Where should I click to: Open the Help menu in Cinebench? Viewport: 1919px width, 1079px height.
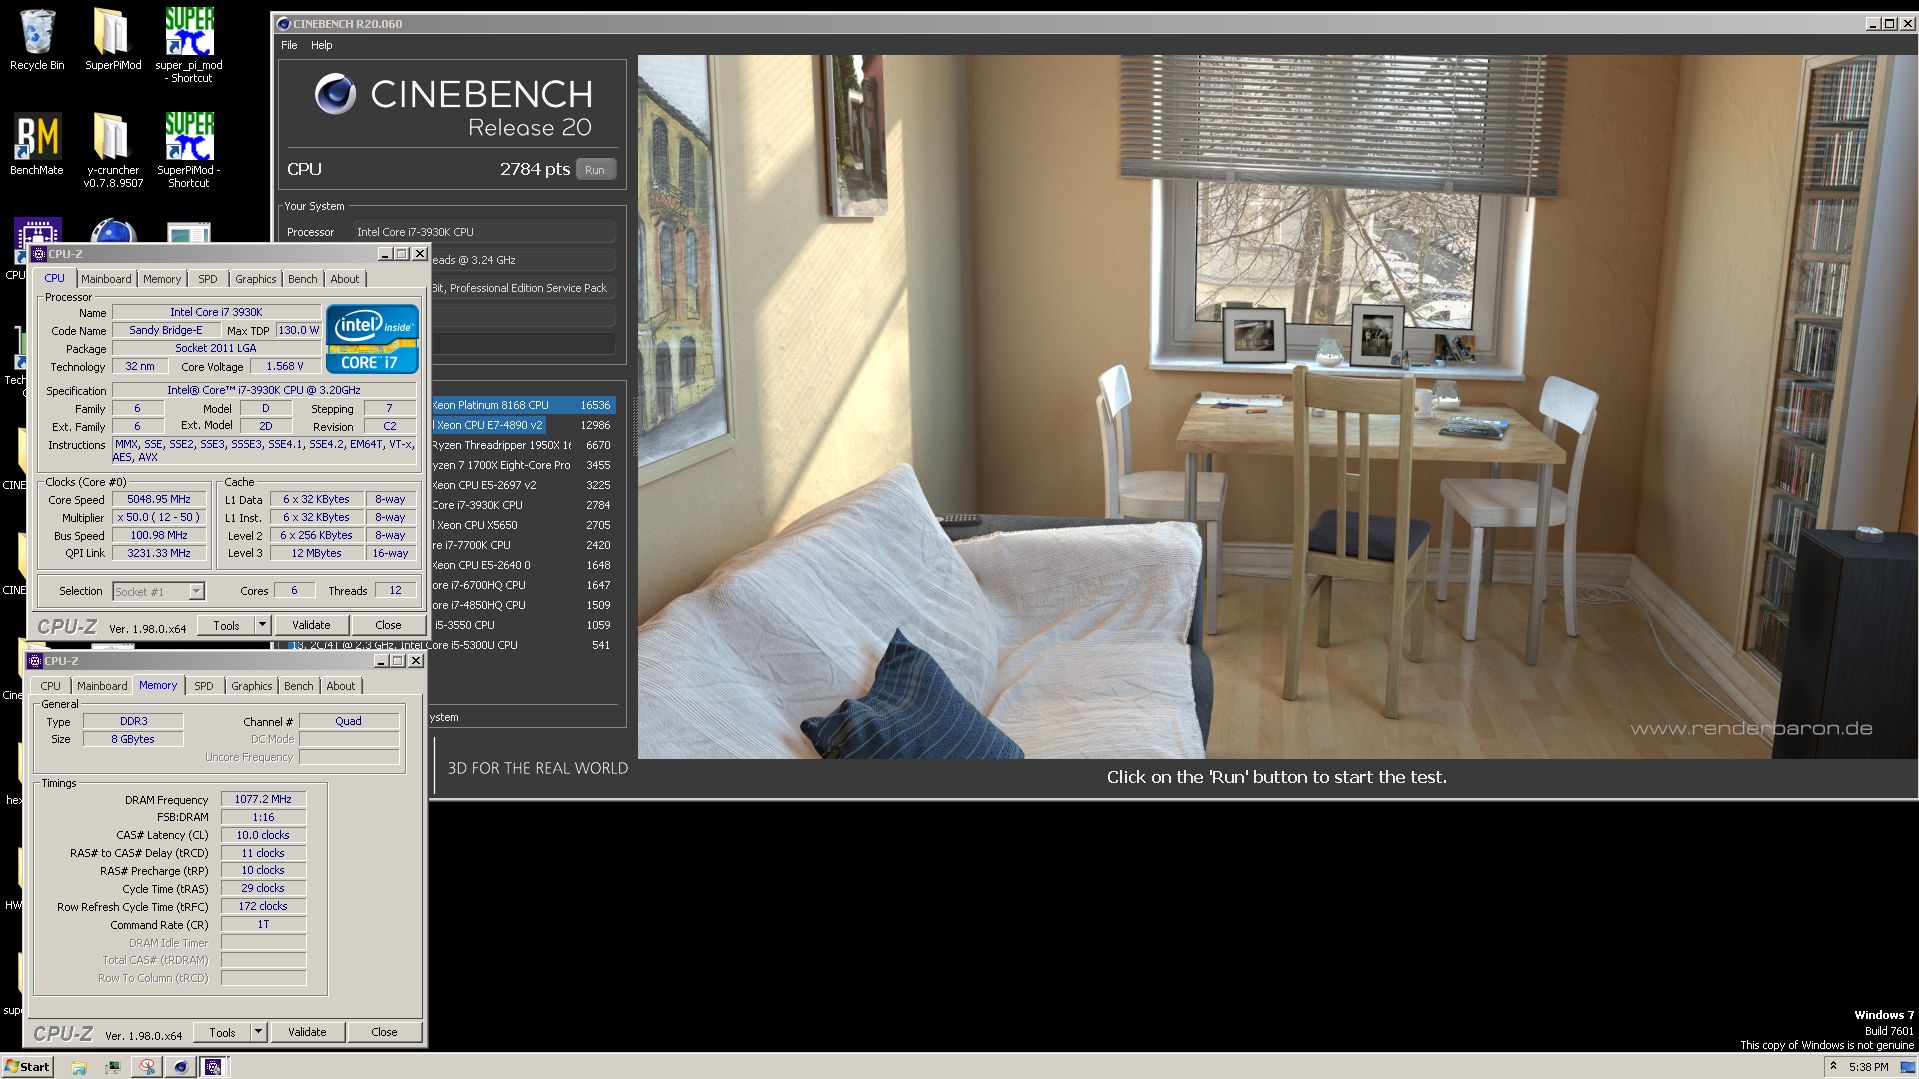(321, 45)
